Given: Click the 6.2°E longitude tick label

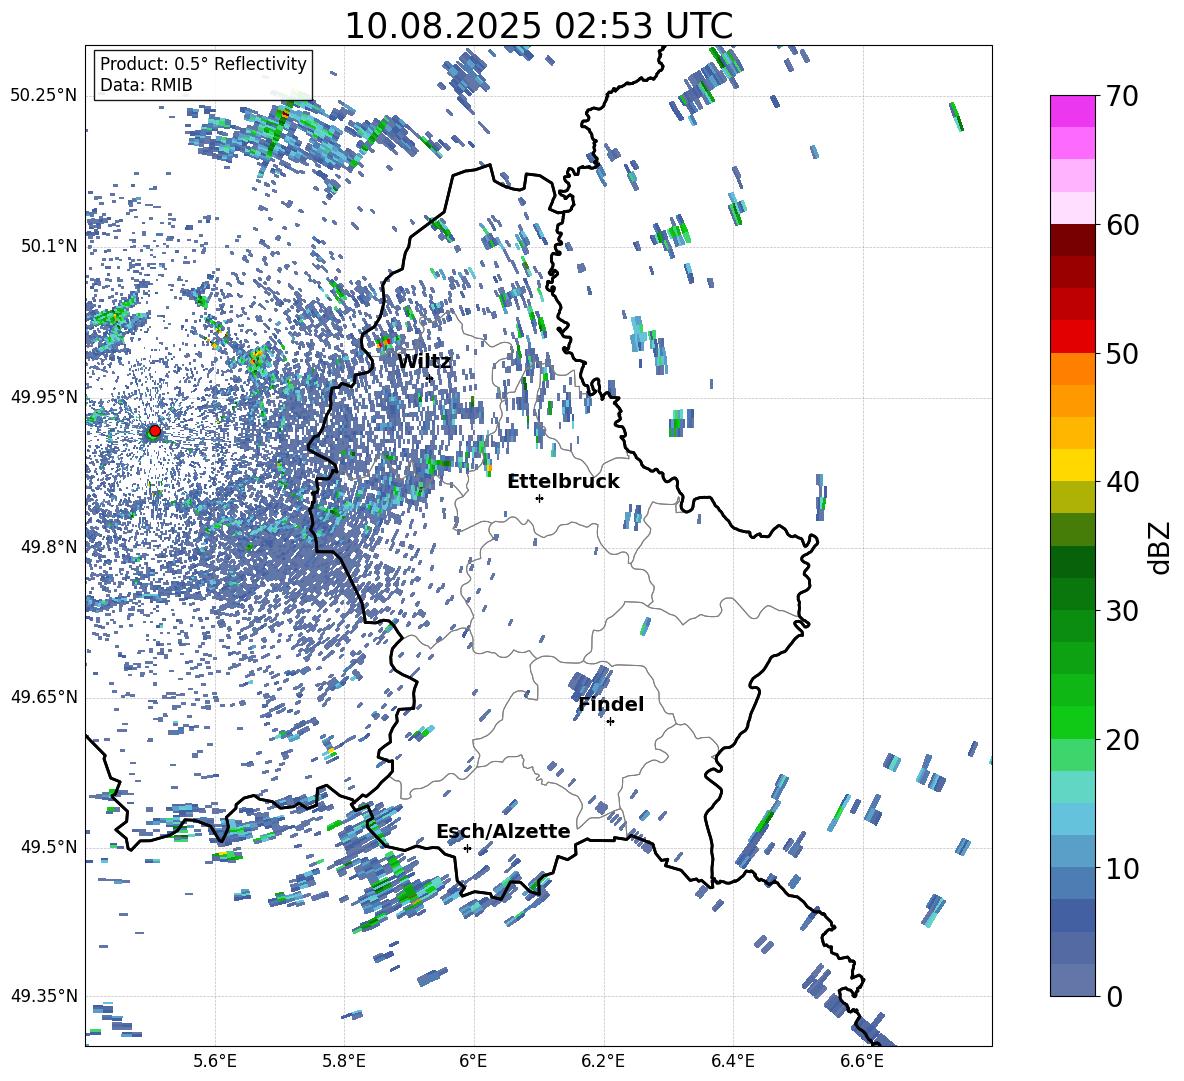Looking at the screenshot, I should (603, 1061).
